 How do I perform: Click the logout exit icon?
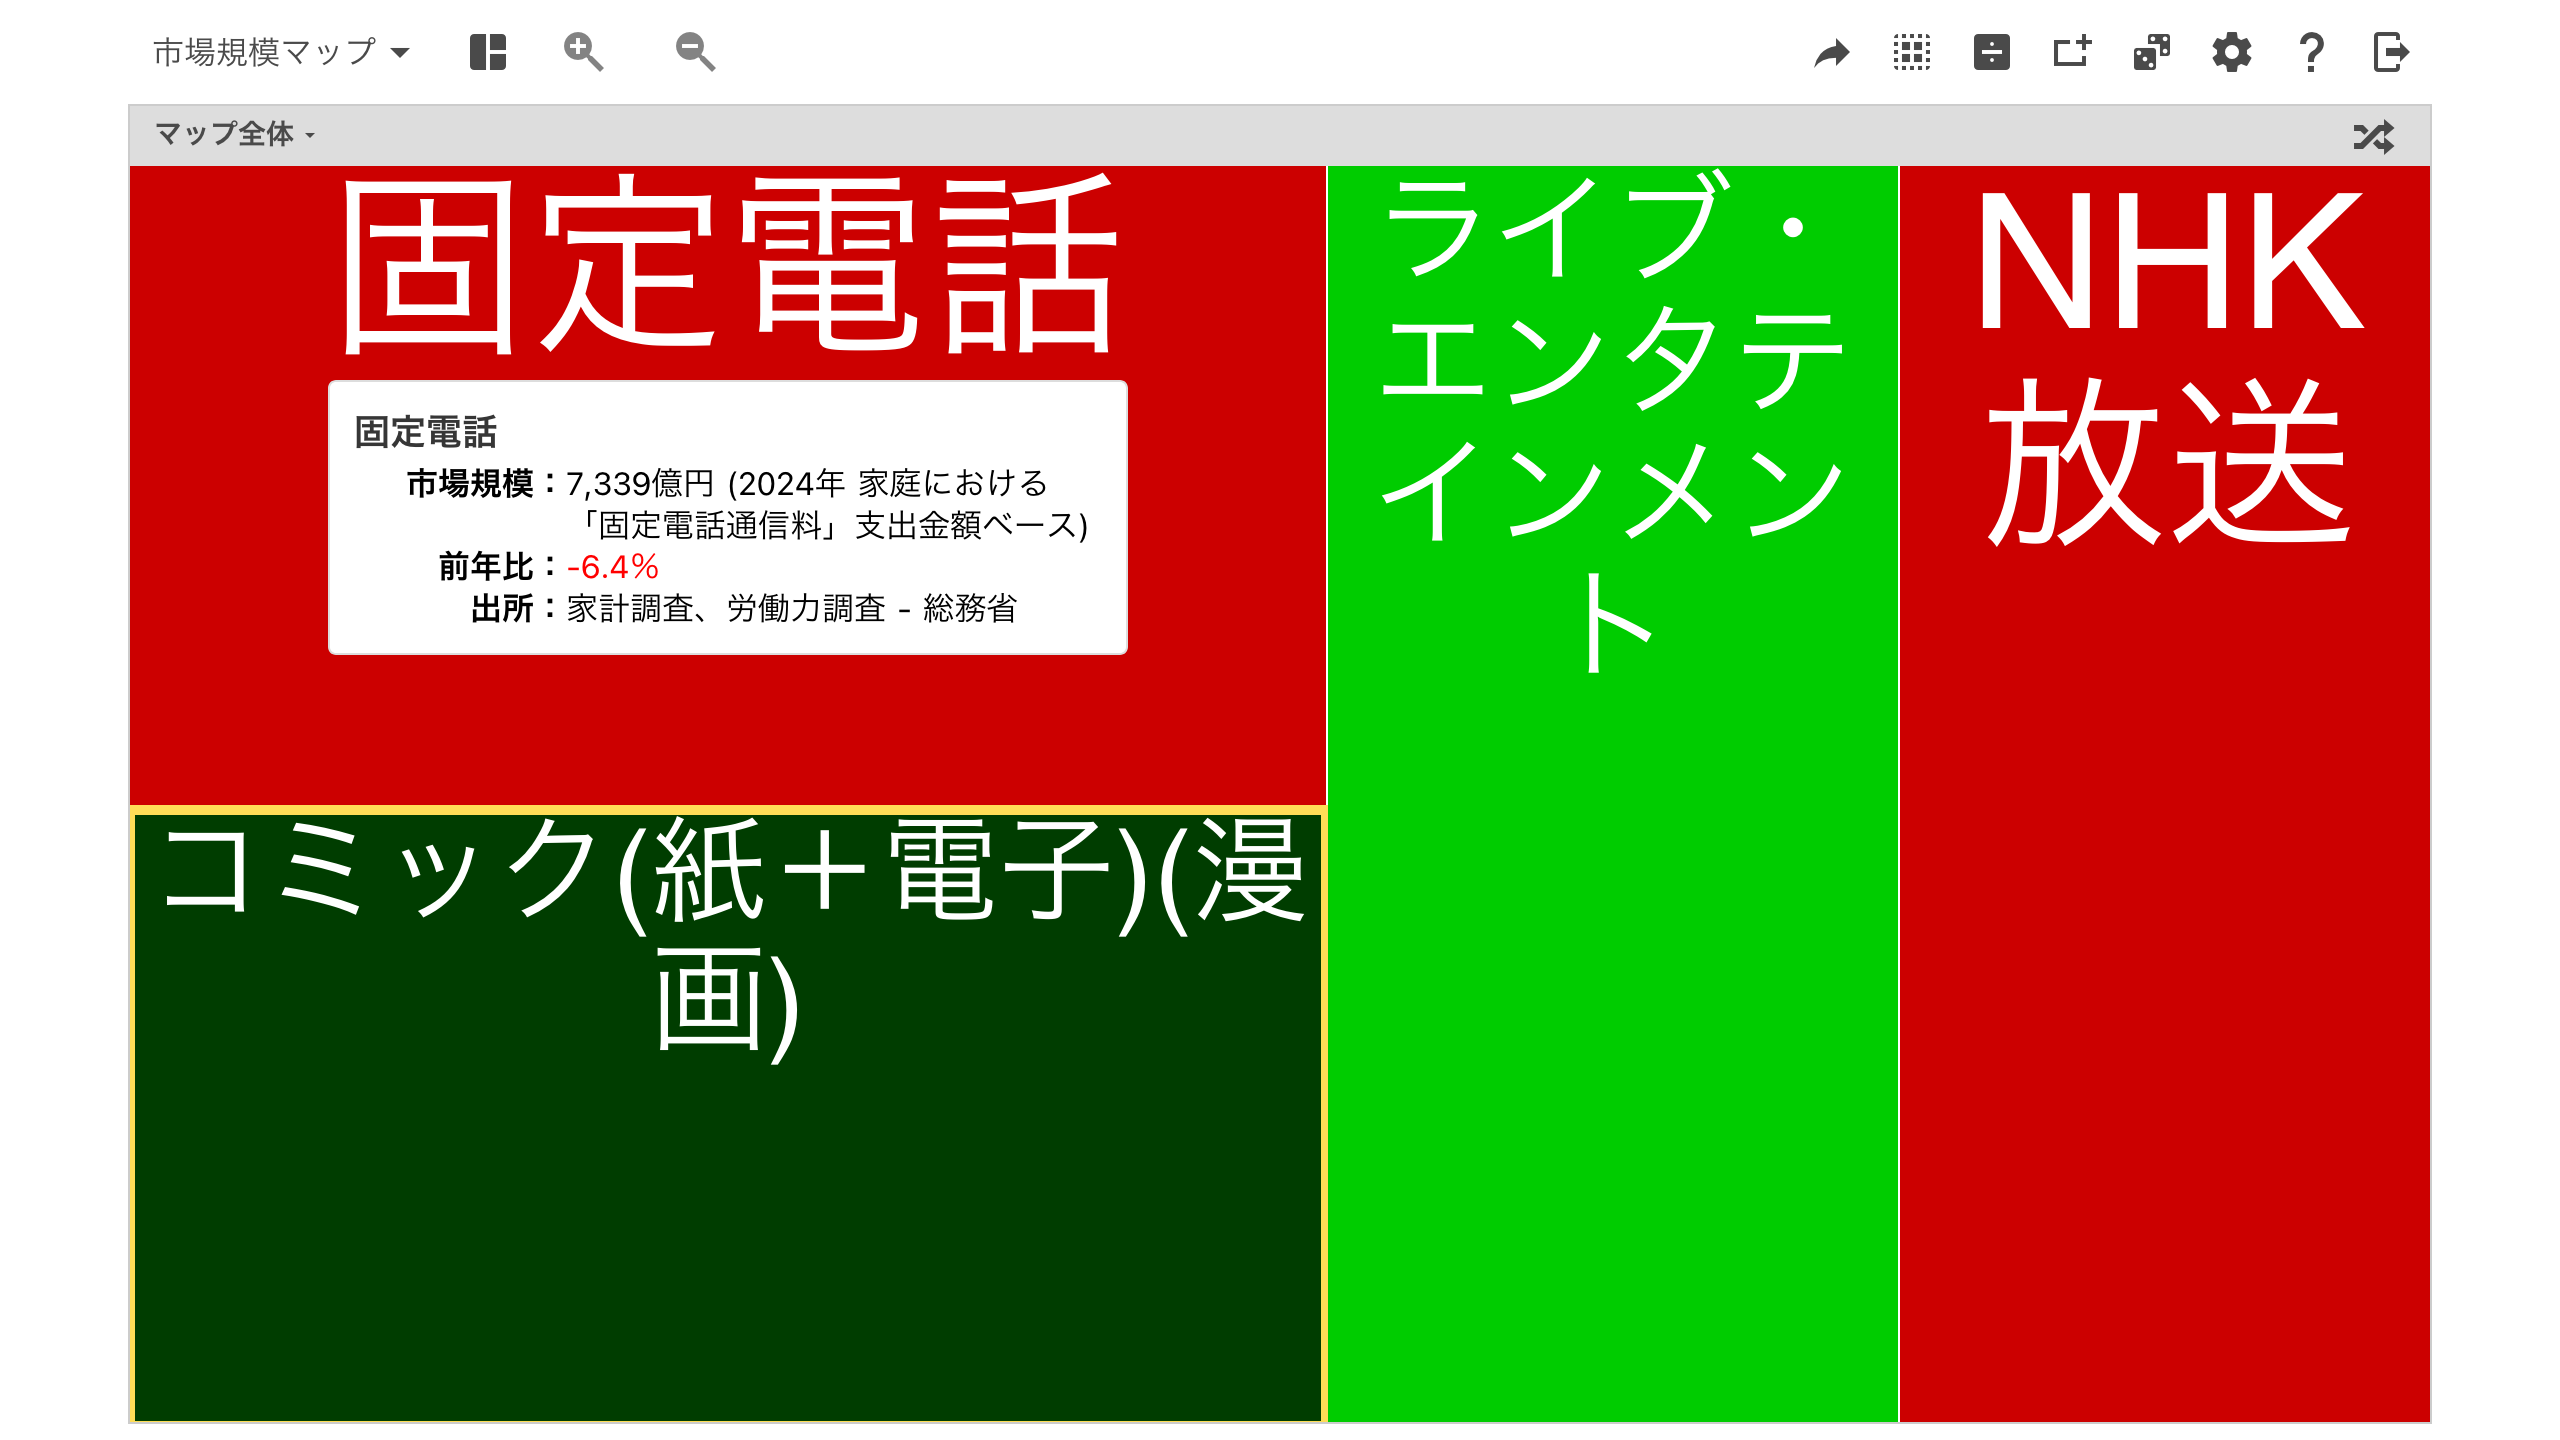[x=2391, y=52]
